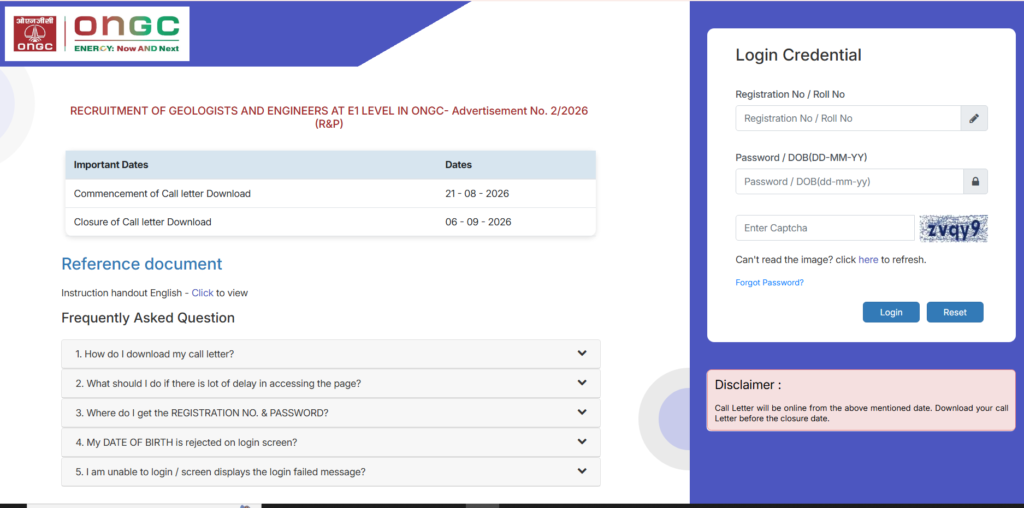The height and width of the screenshot is (508, 1024).
Task: Expand FAQ about login failed message
Action: pyautogui.click(x=330, y=471)
